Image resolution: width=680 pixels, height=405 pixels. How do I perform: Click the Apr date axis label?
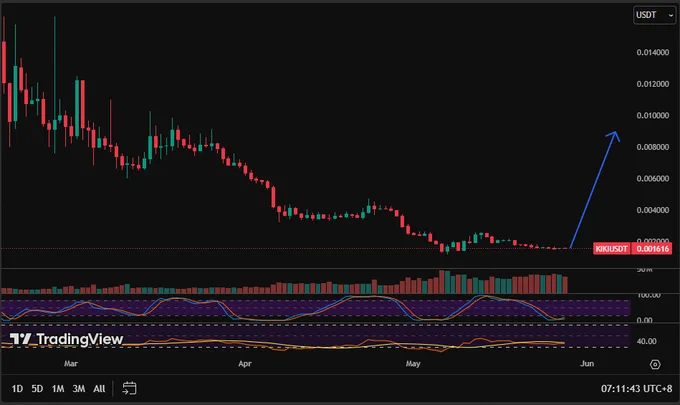click(245, 363)
